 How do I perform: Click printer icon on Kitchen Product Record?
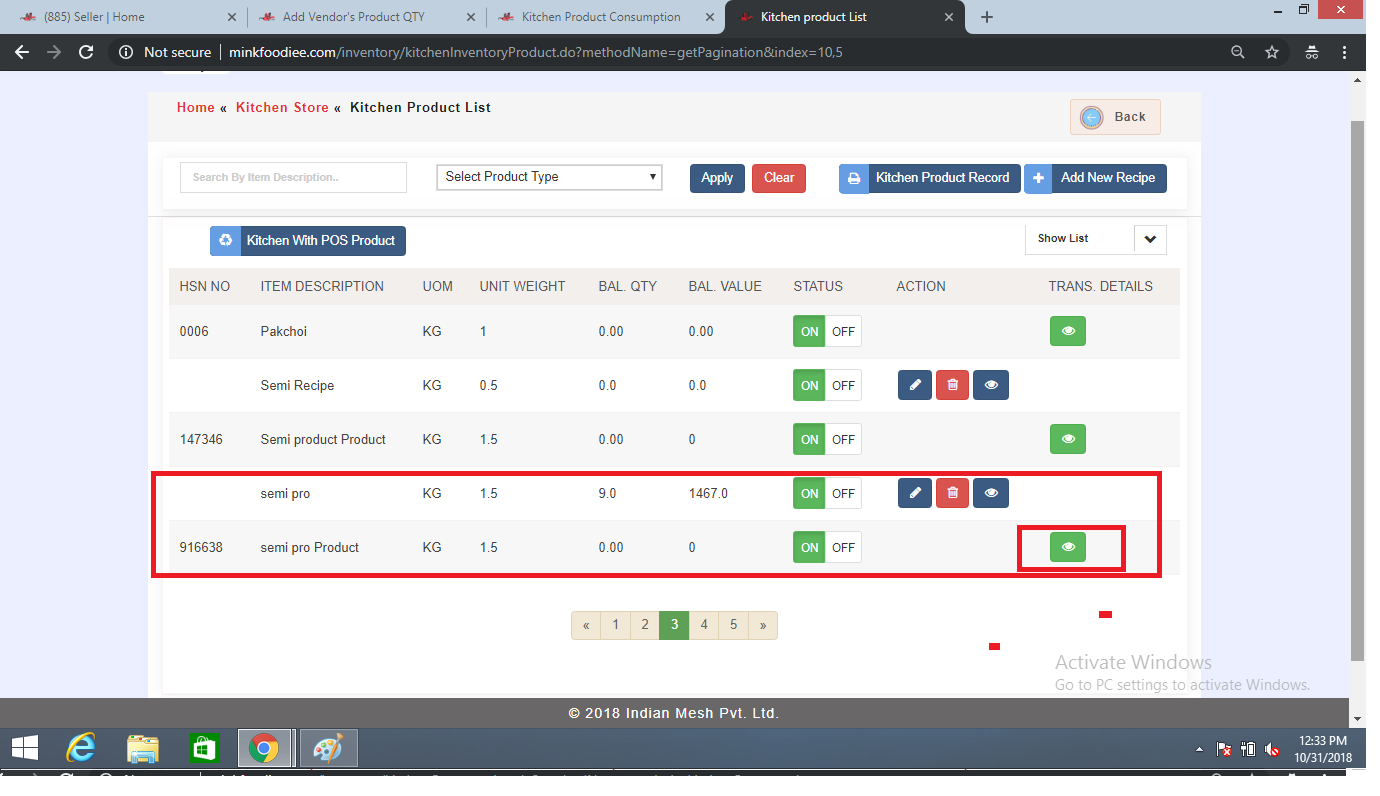[x=854, y=178]
